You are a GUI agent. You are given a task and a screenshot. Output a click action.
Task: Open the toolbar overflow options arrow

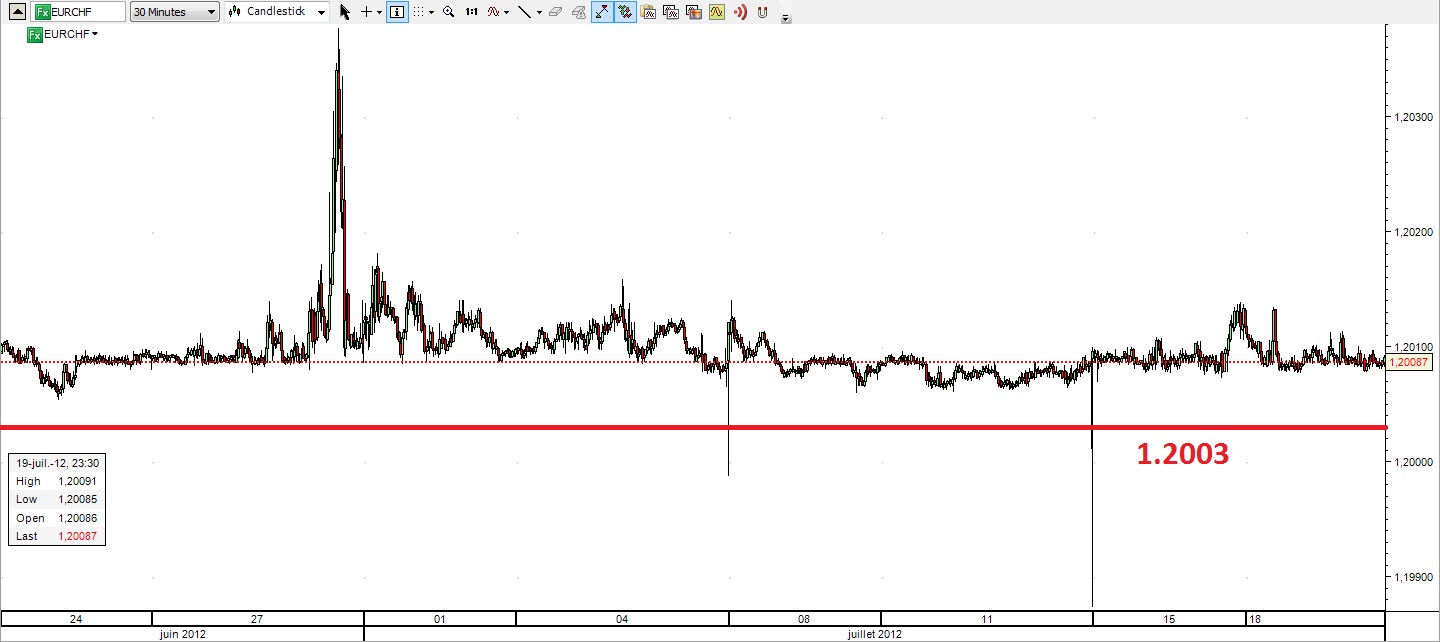coord(786,18)
